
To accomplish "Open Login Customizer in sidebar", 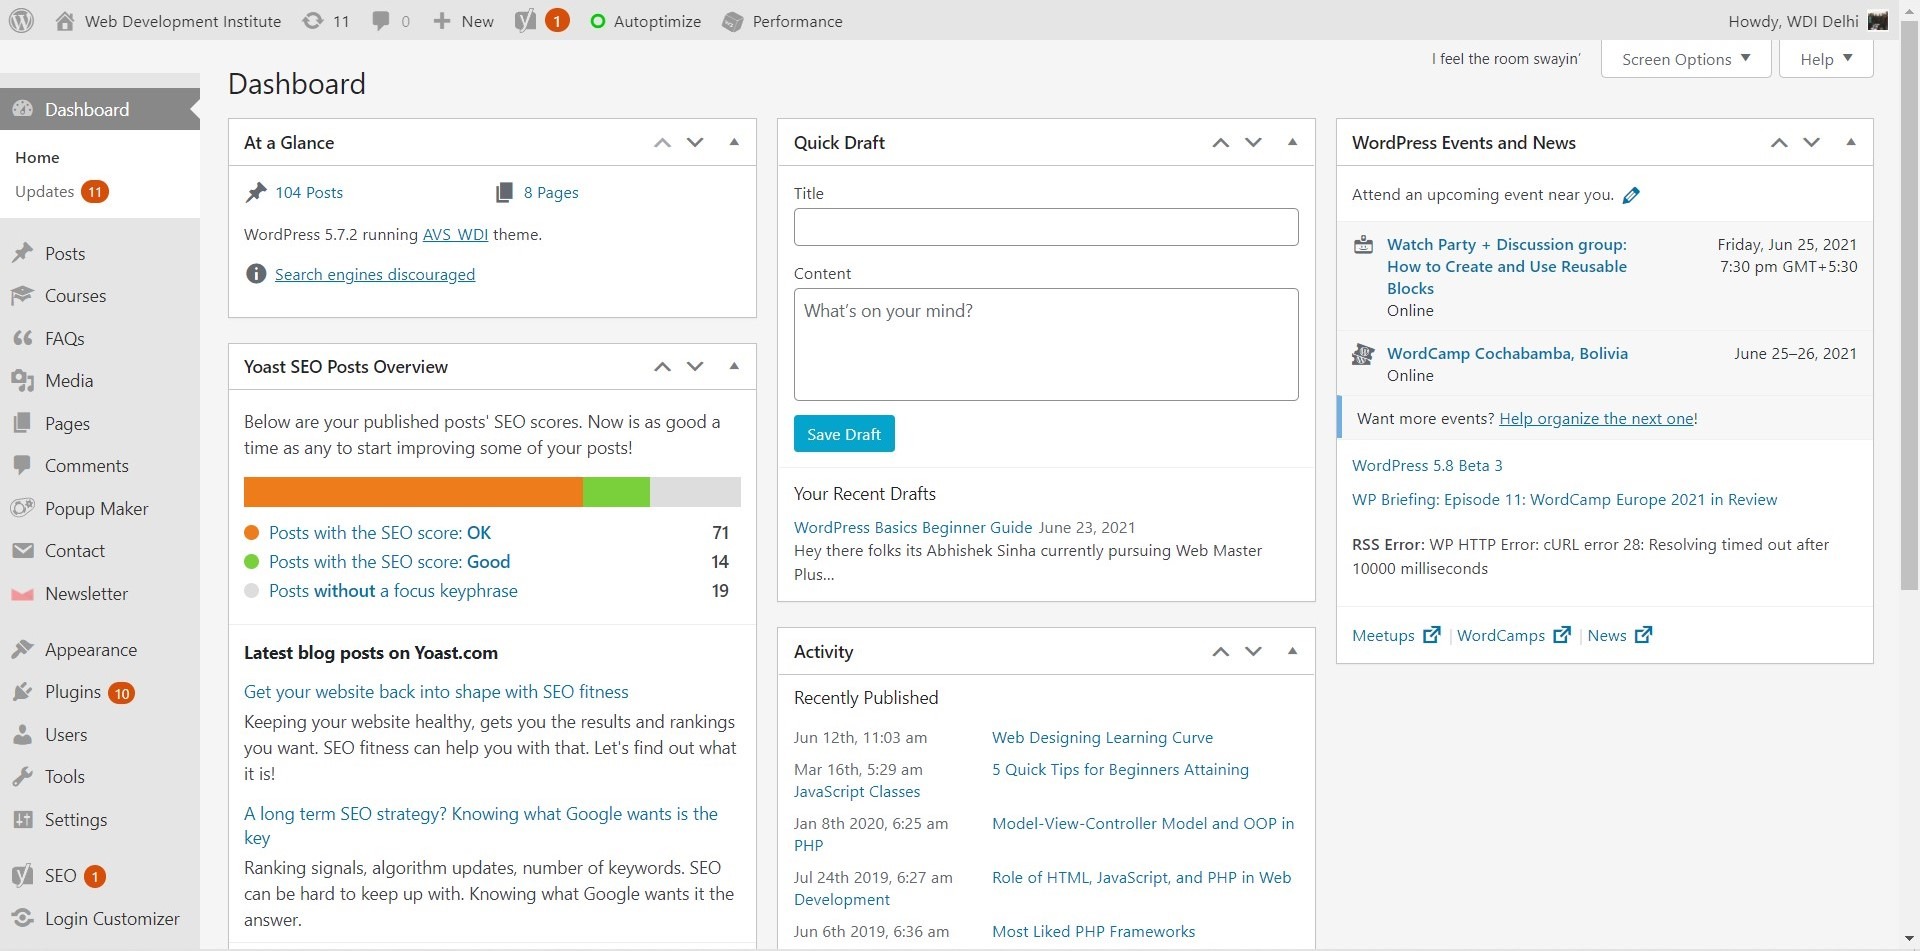I will (x=111, y=919).
